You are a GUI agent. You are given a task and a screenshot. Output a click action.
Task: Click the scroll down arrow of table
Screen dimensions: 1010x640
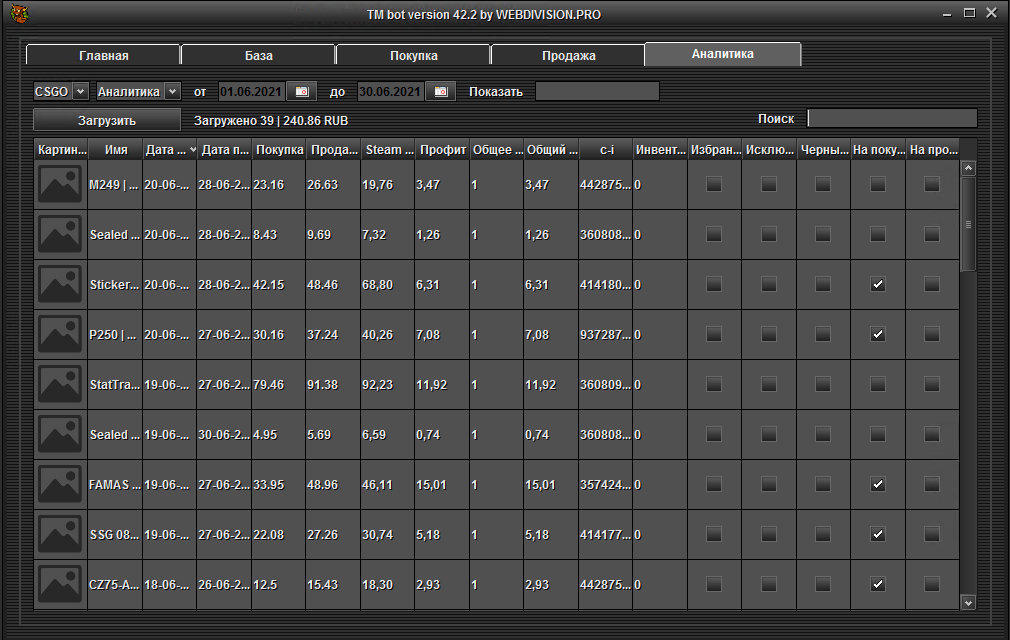[967, 602]
